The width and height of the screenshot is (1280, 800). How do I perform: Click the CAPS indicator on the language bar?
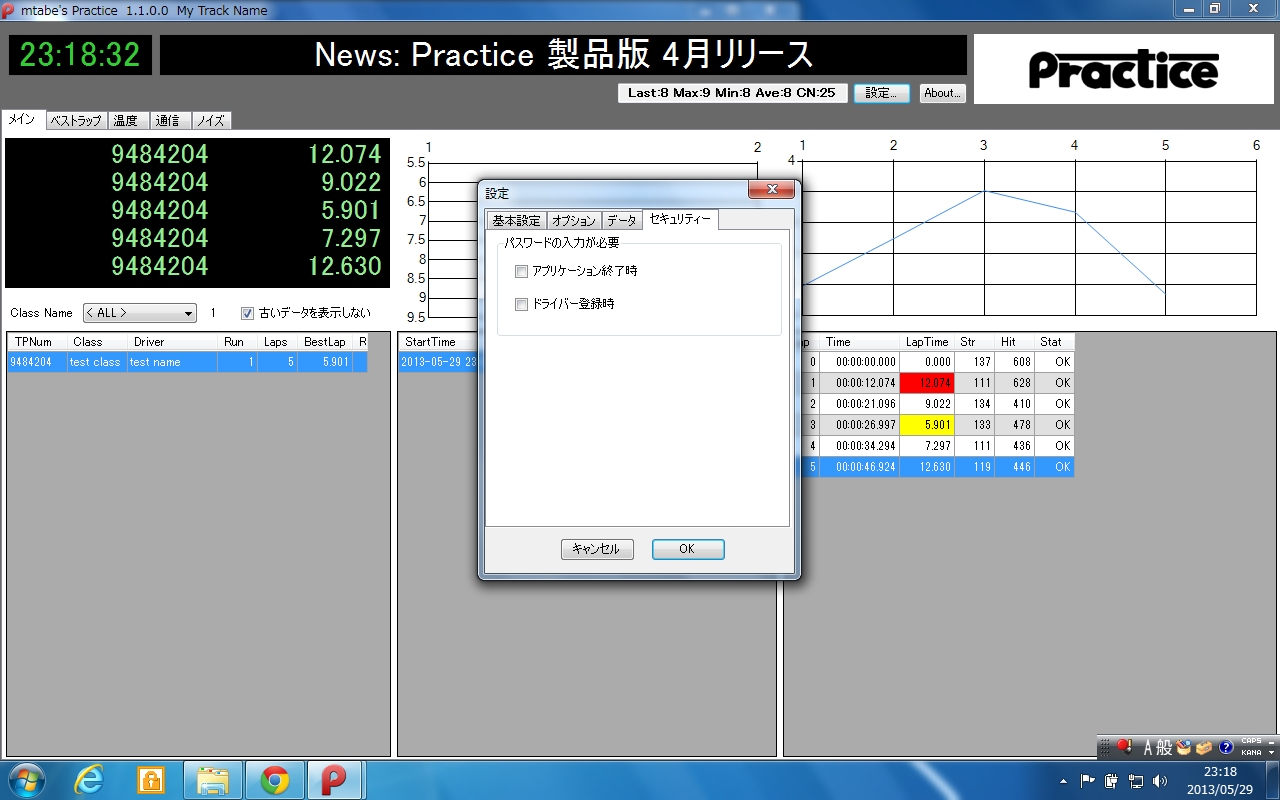click(1250, 741)
